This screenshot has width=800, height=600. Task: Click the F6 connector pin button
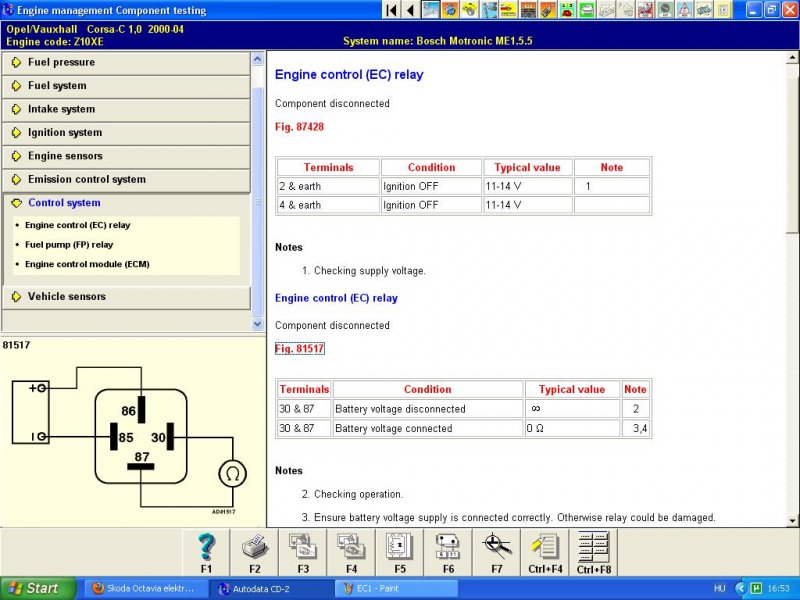(448, 552)
